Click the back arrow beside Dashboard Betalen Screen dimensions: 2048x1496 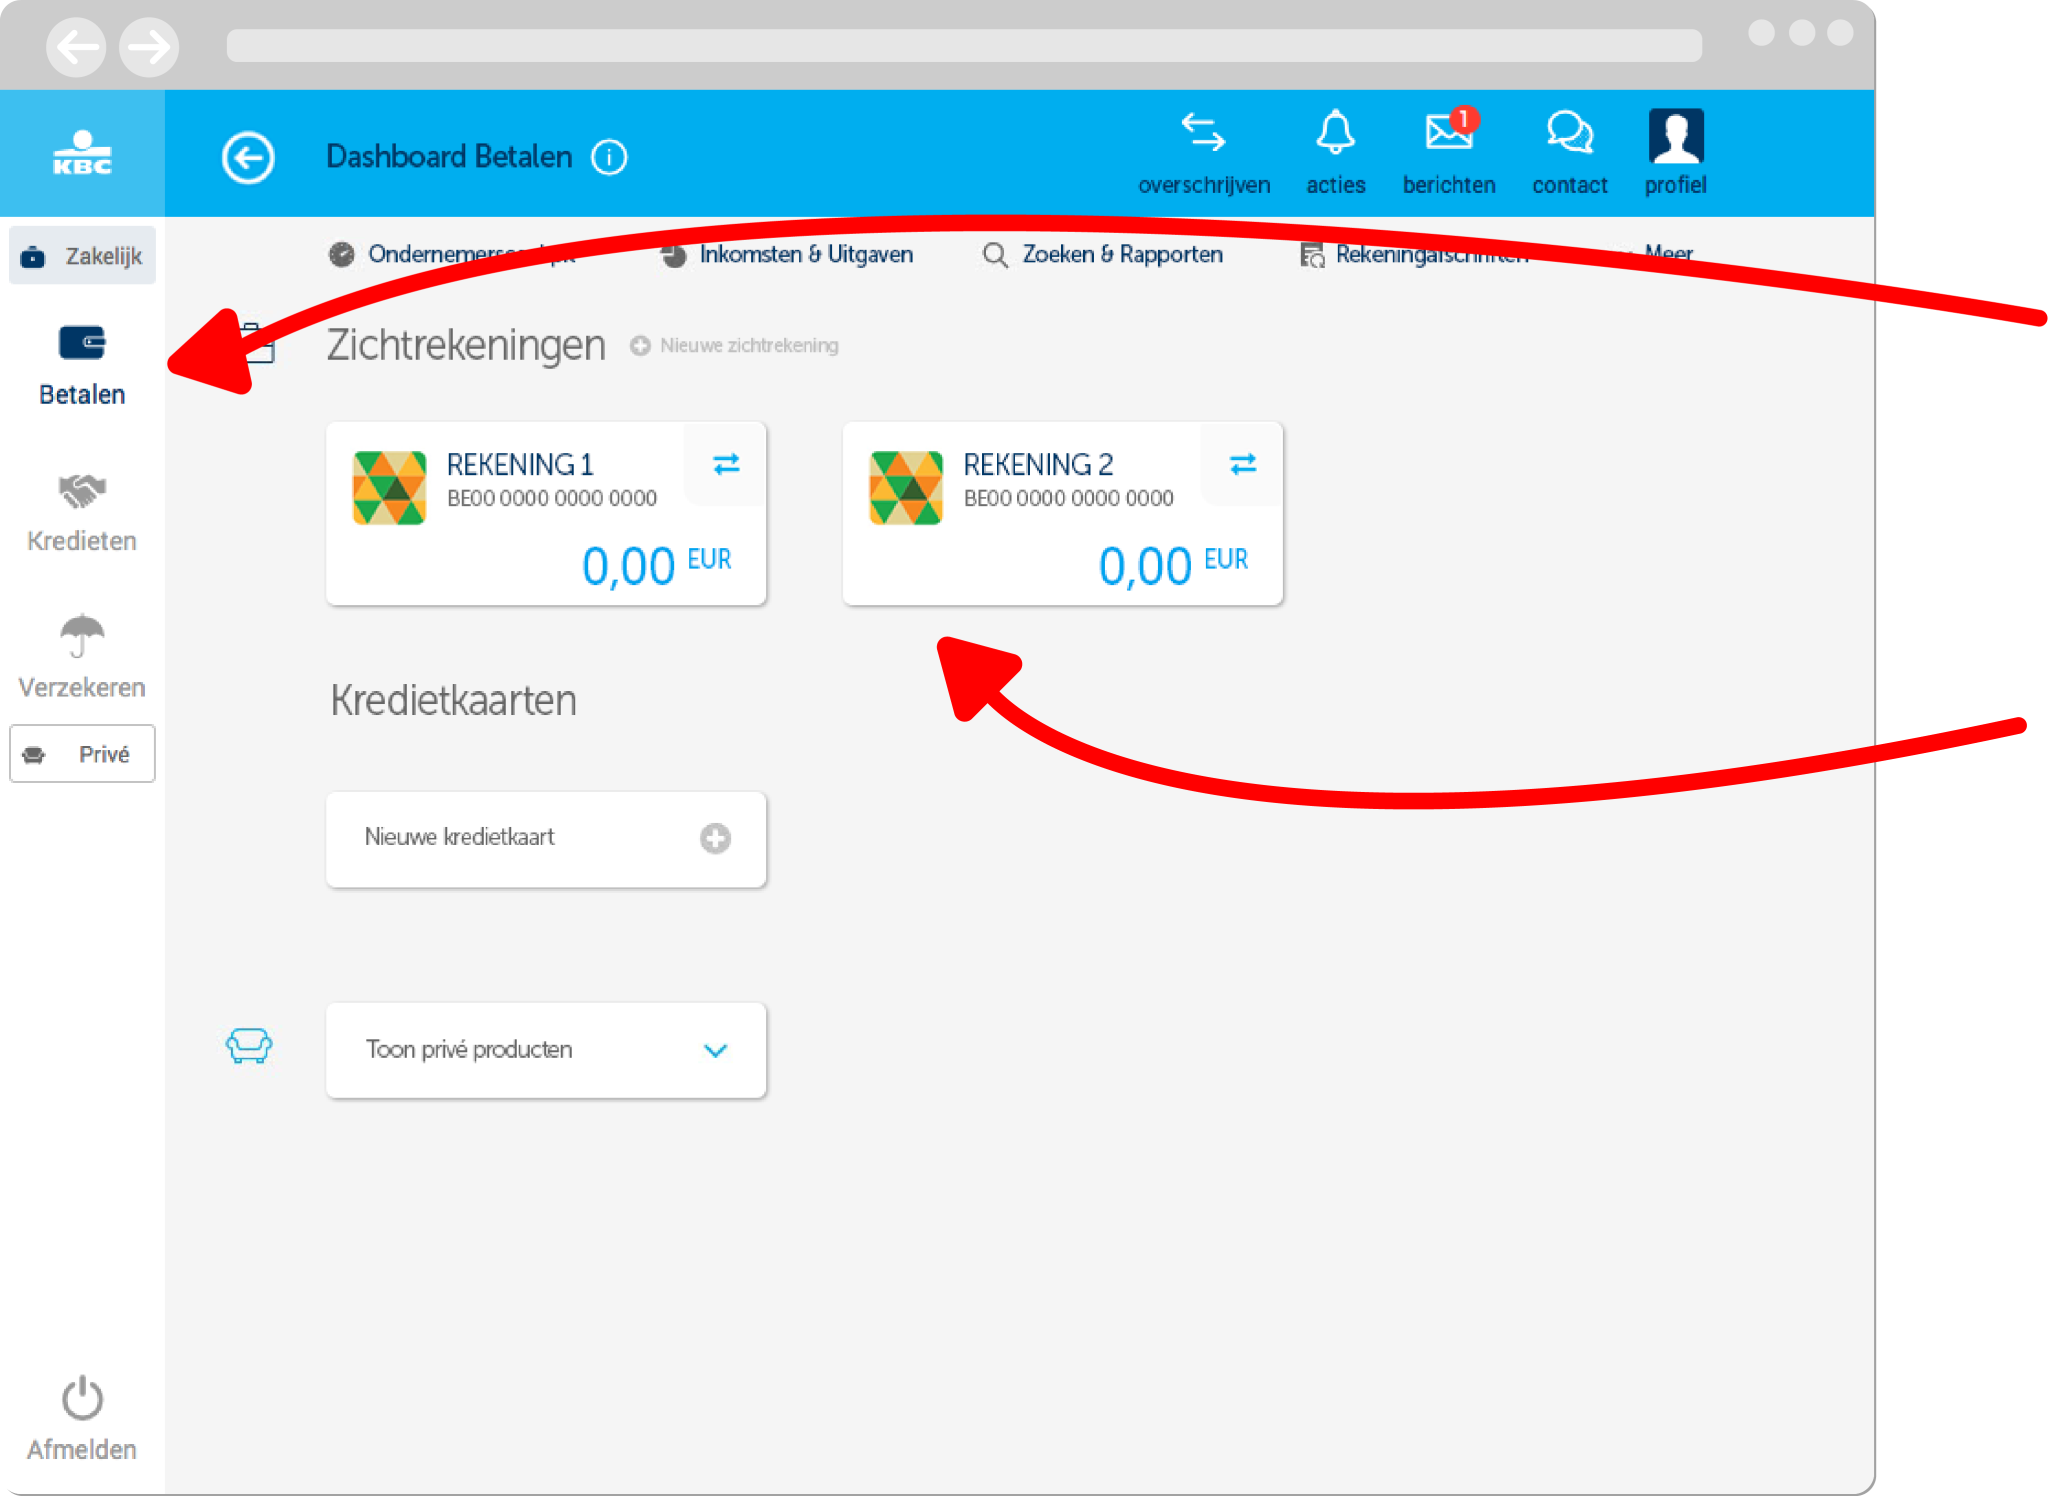248,157
